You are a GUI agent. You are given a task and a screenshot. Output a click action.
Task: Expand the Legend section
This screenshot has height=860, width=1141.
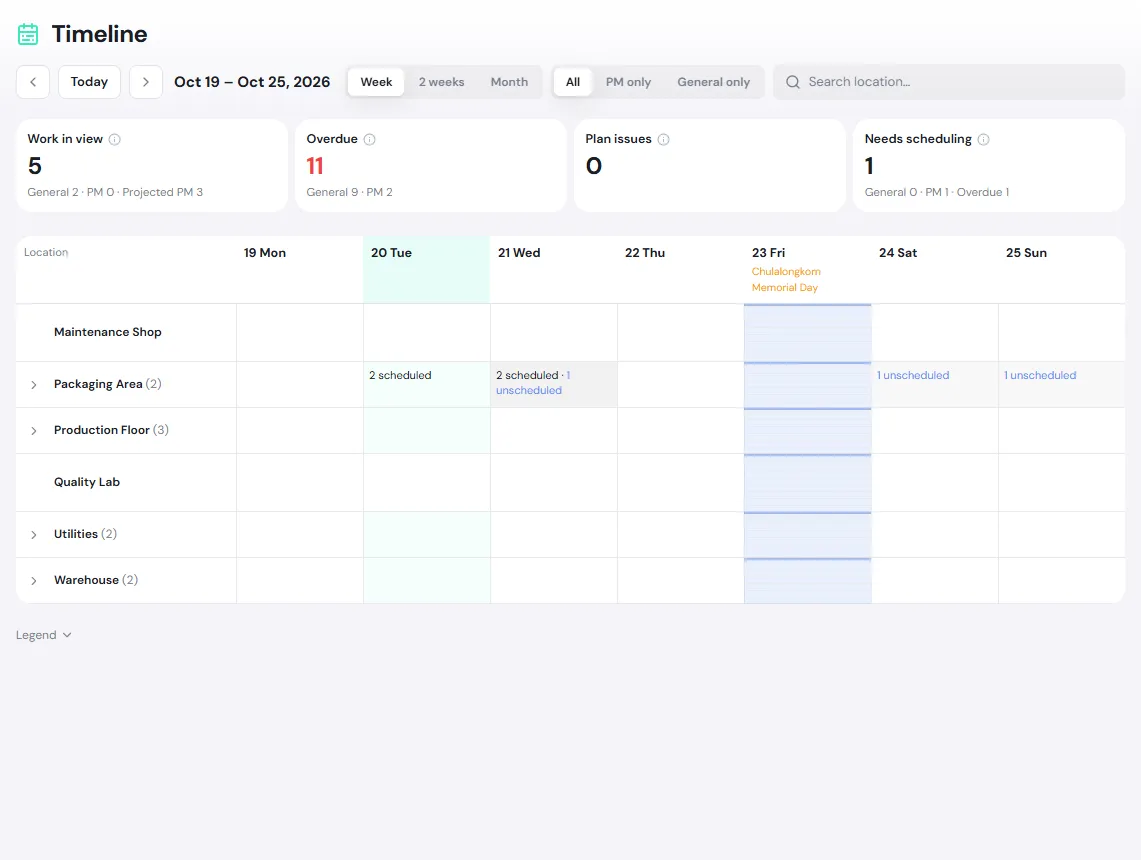click(44, 635)
